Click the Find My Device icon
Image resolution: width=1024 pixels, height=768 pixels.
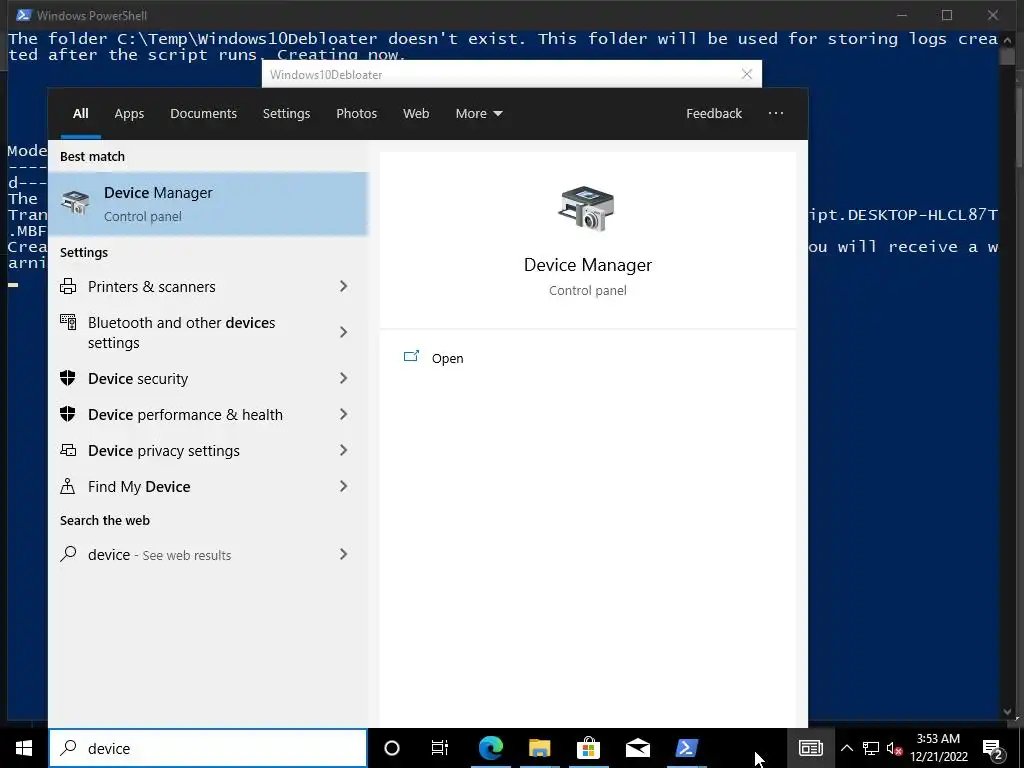coord(68,486)
